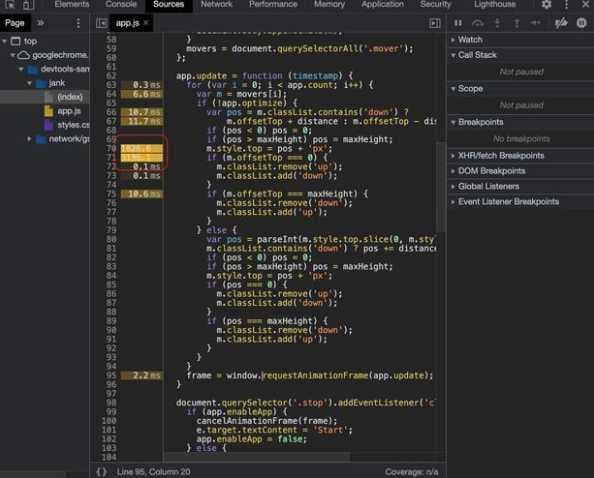
Task: Click line number 63 gutter
Action: [111, 84]
